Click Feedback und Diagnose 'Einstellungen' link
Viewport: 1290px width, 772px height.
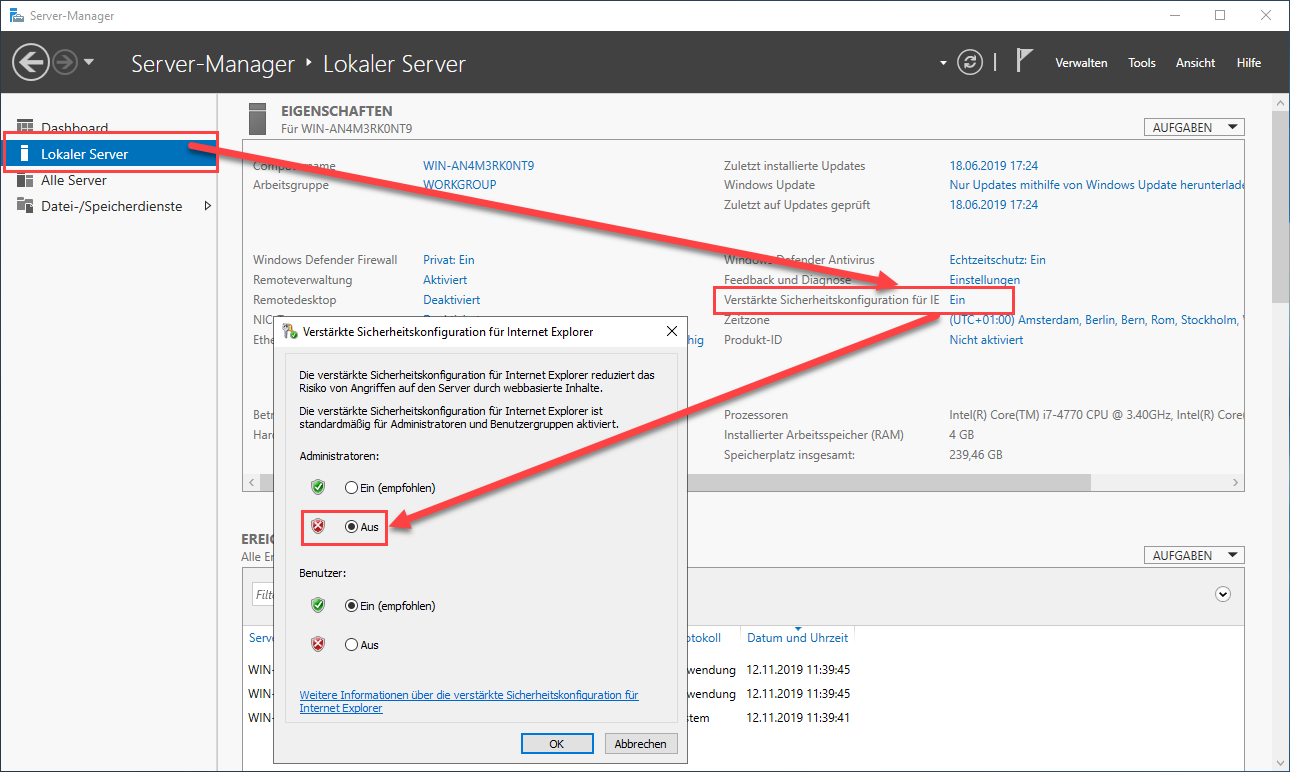[x=984, y=280]
